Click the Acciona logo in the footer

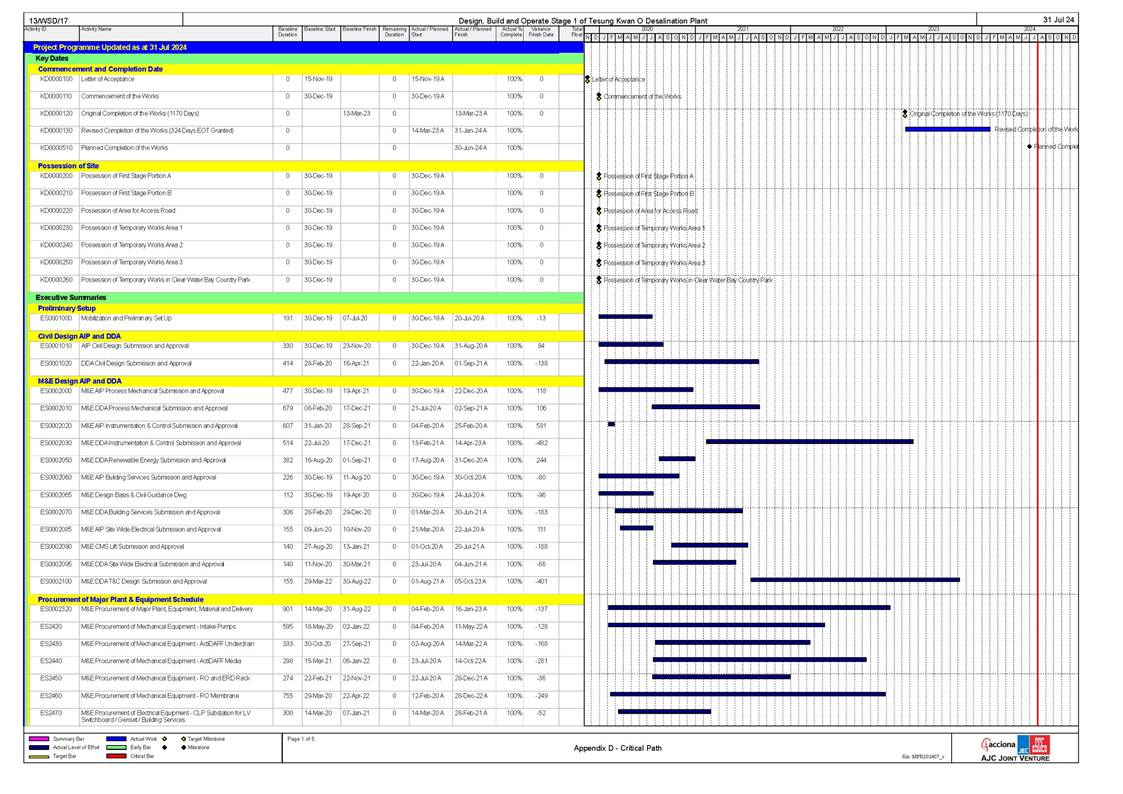pos(1000,745)
